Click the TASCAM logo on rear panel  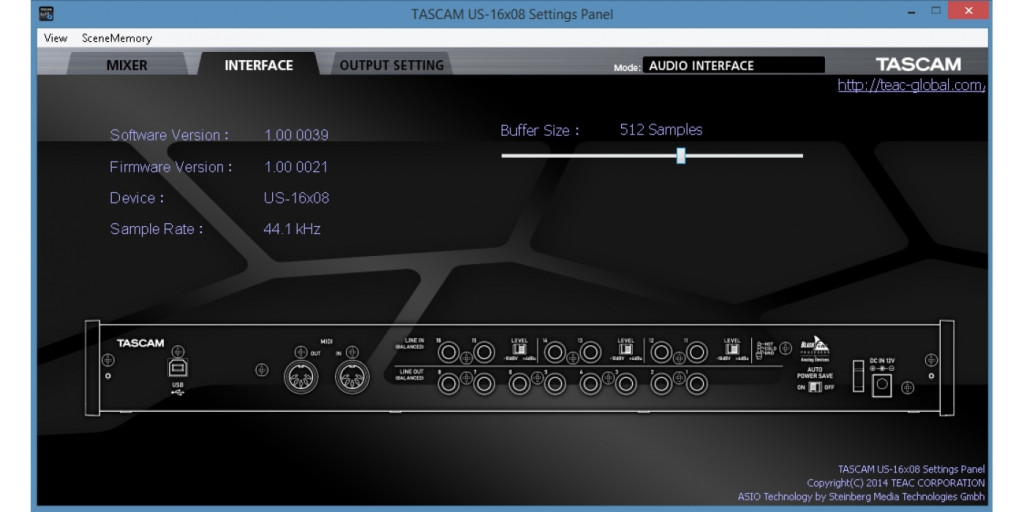tap(140, 344)
